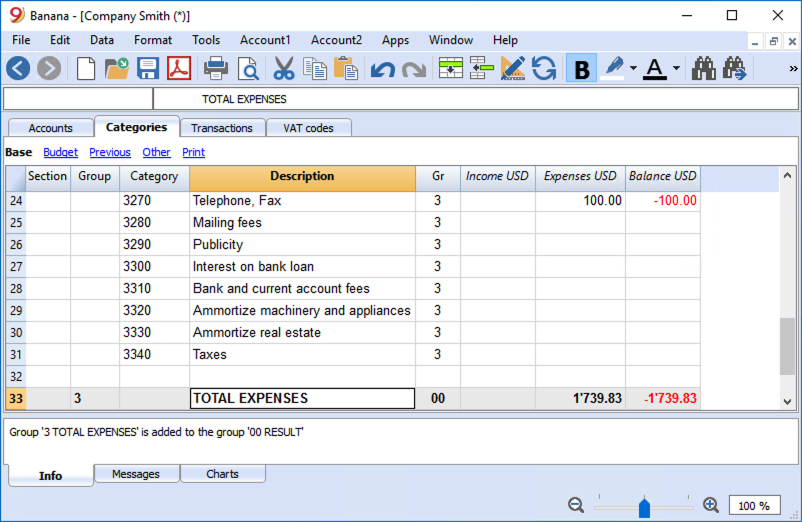
Task: Open the File menu
Action: [21, 40]
